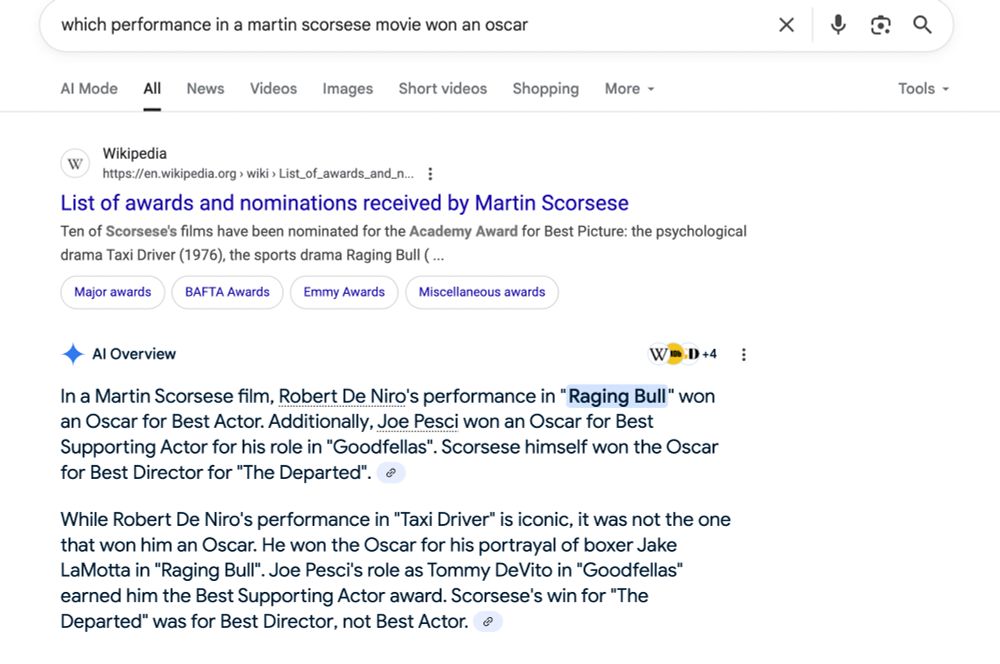Open the AI Overview three-dot options menu
1000x664 pixels.
click(744, 353)
